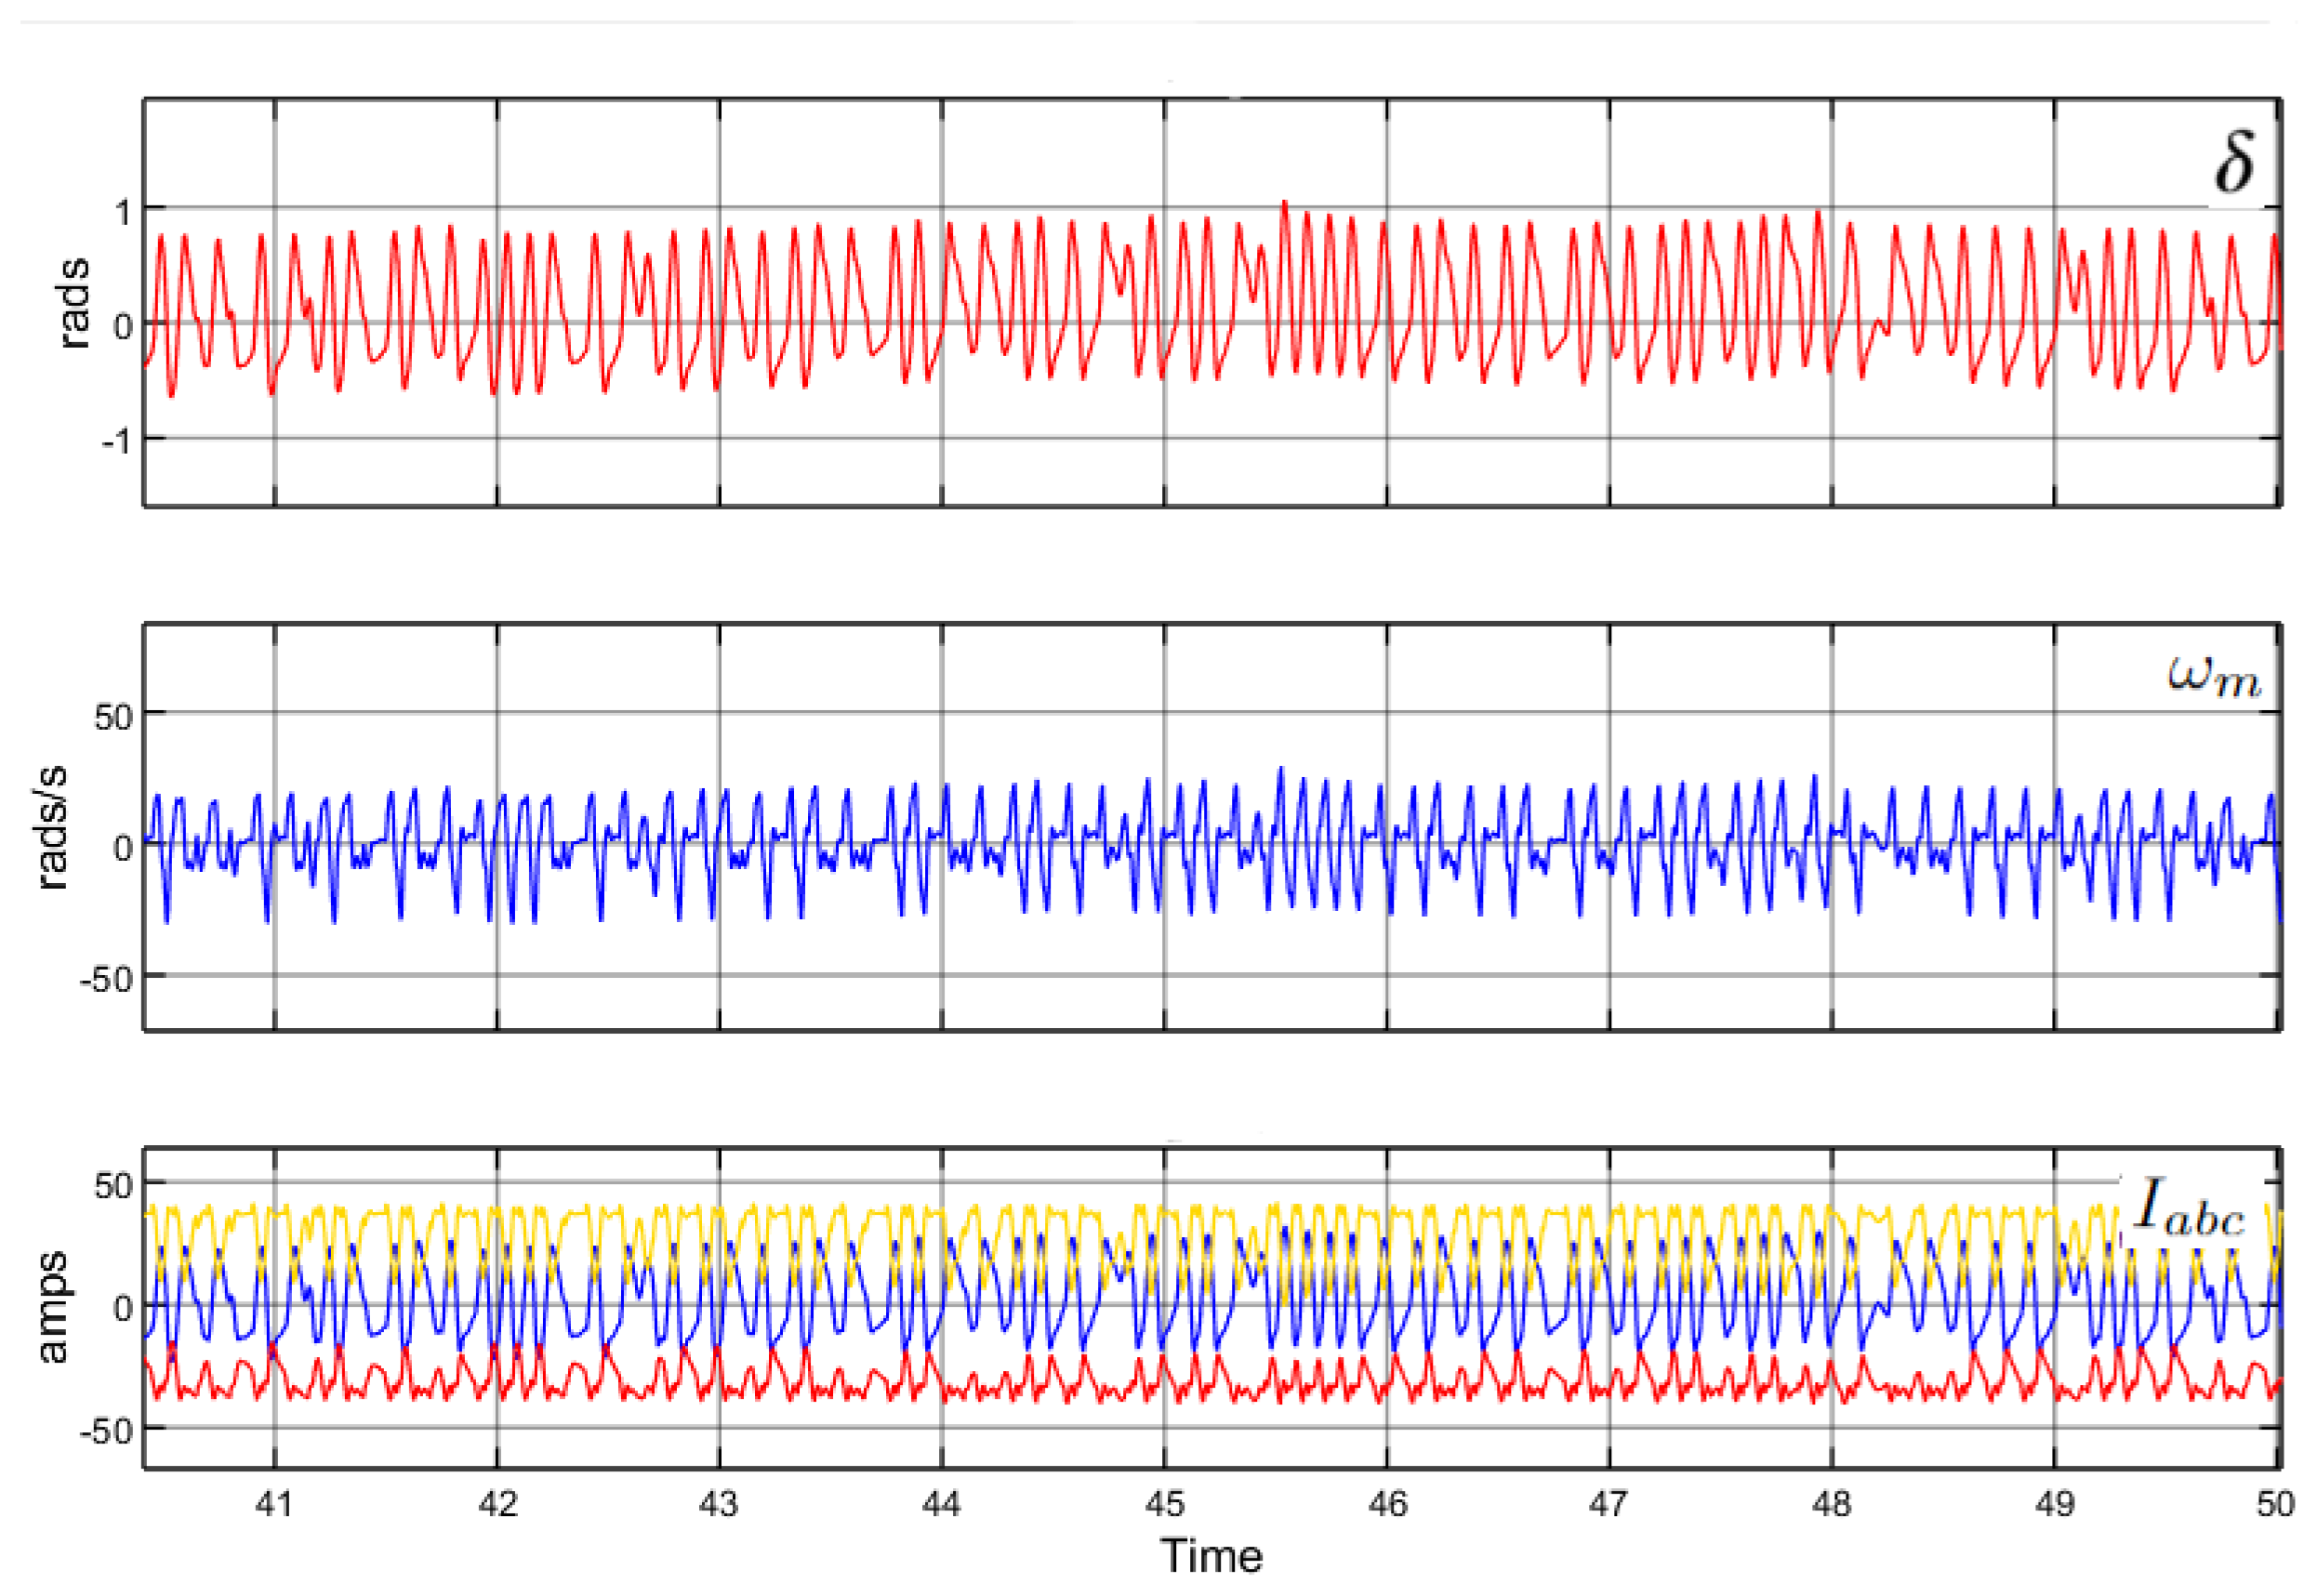This screenshot has height=1596, width=2317.
Task: Click the 'amps' y-axis label
Action: 52,1306
